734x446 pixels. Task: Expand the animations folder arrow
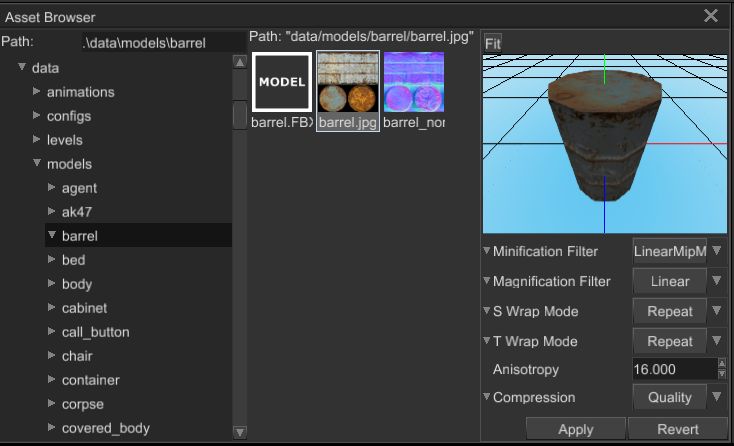coord(37,91)
